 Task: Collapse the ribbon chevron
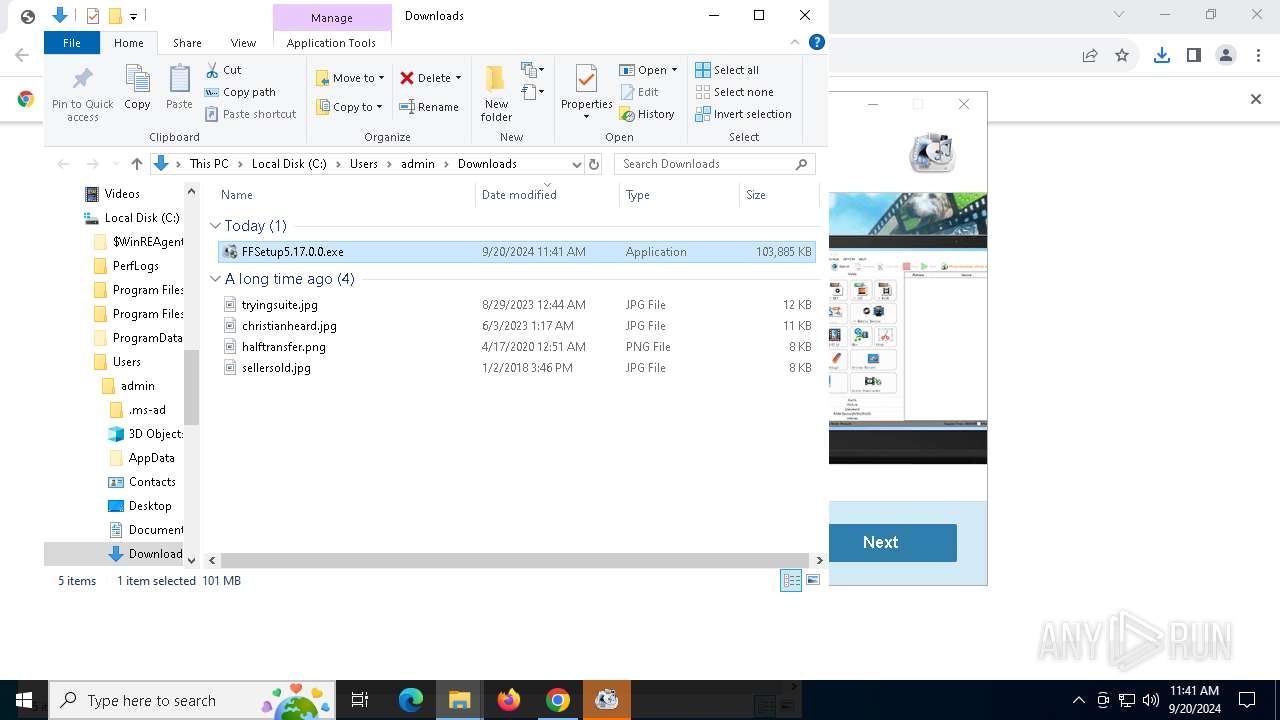[x=796, y=42]
